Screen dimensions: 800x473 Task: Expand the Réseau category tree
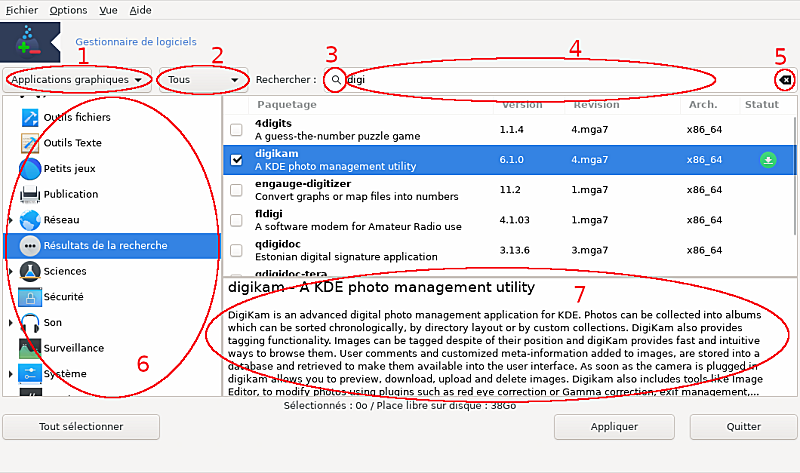click(11, 220)
